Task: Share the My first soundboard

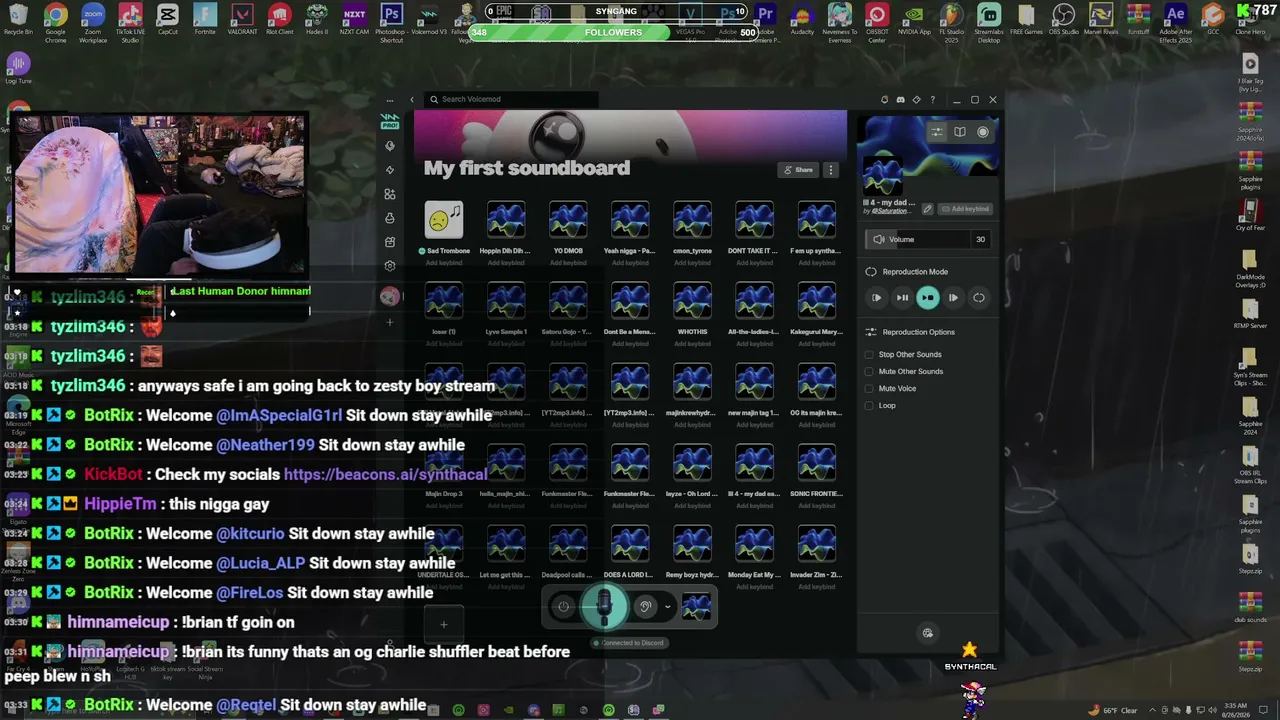Action: 799,170
